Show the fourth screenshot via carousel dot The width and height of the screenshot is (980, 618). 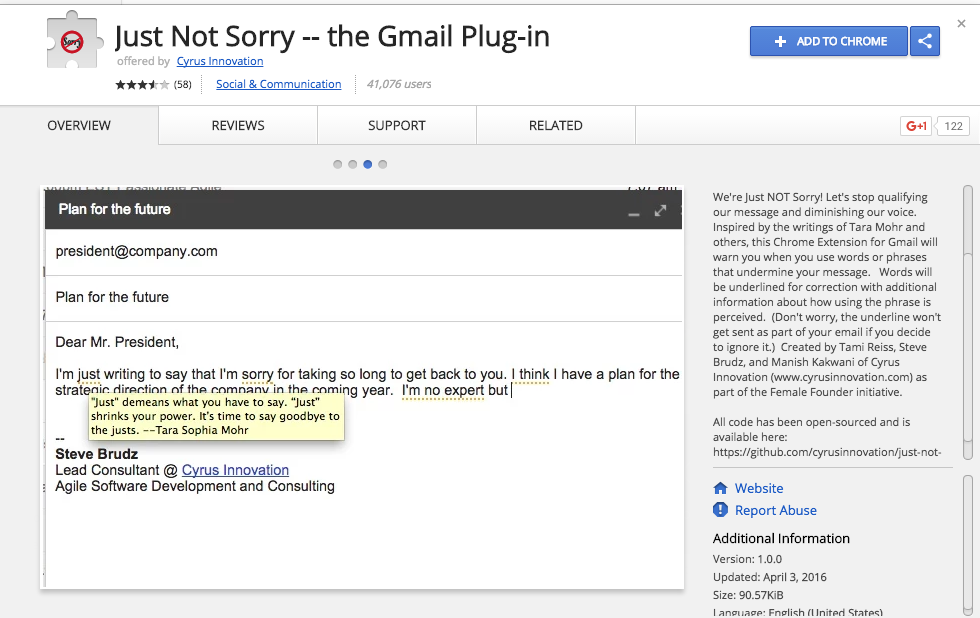click(x=382, y=164)
